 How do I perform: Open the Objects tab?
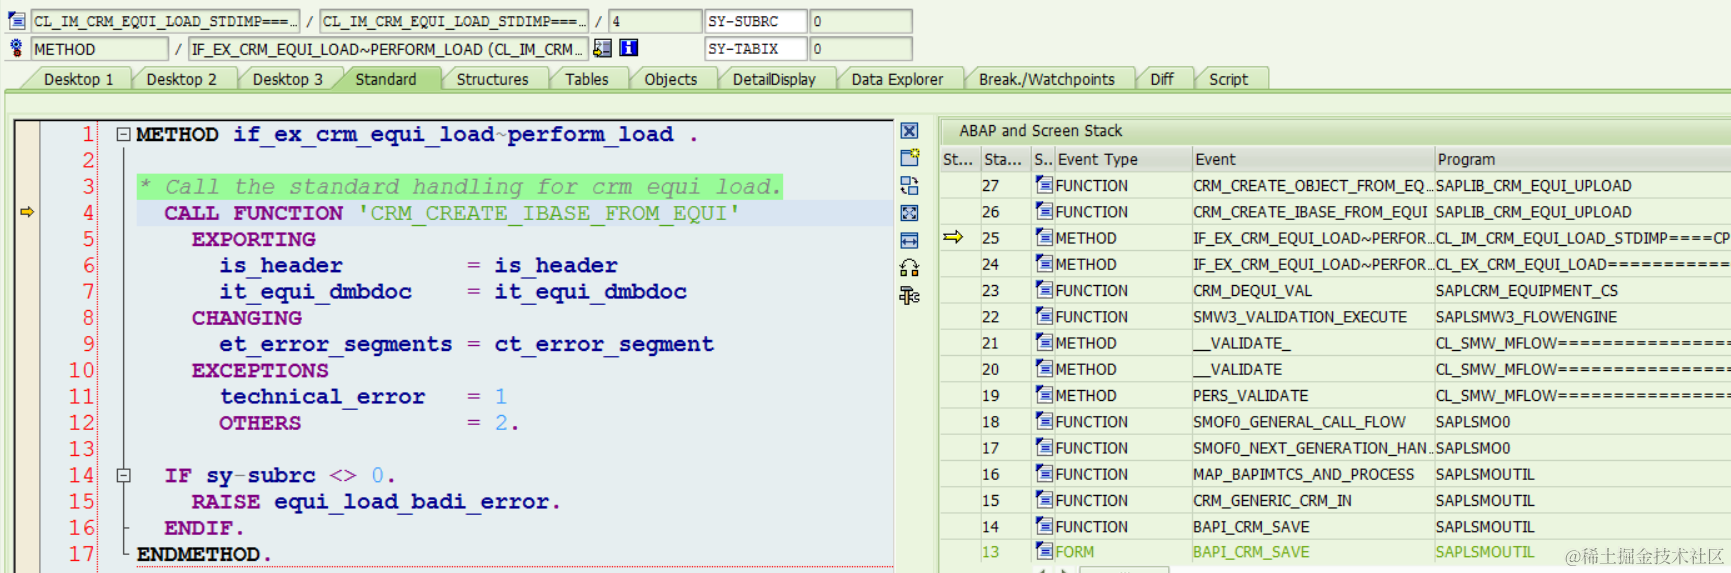tap(670, 79)
